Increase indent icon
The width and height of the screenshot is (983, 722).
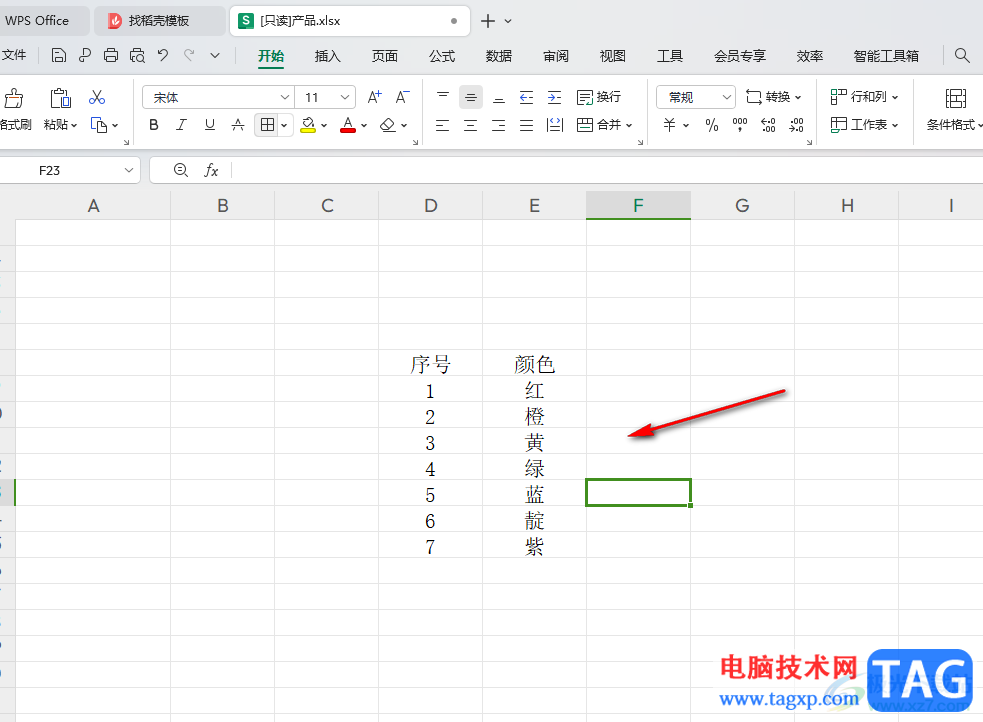click(555, 97)
